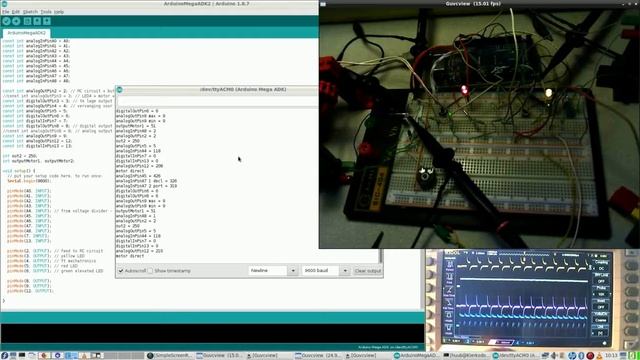The height and width of the screenshot is (360, 640).
Task: Open the Help menu in Arduino IDE
Action: 59,12
